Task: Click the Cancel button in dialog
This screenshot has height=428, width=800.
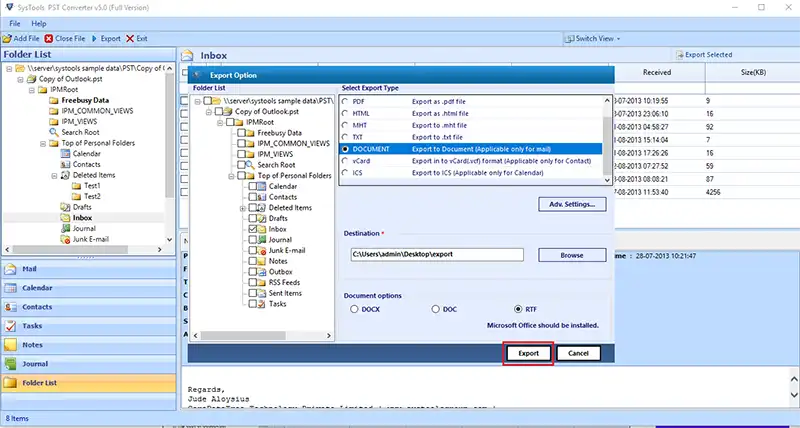Action: point(578,353)
